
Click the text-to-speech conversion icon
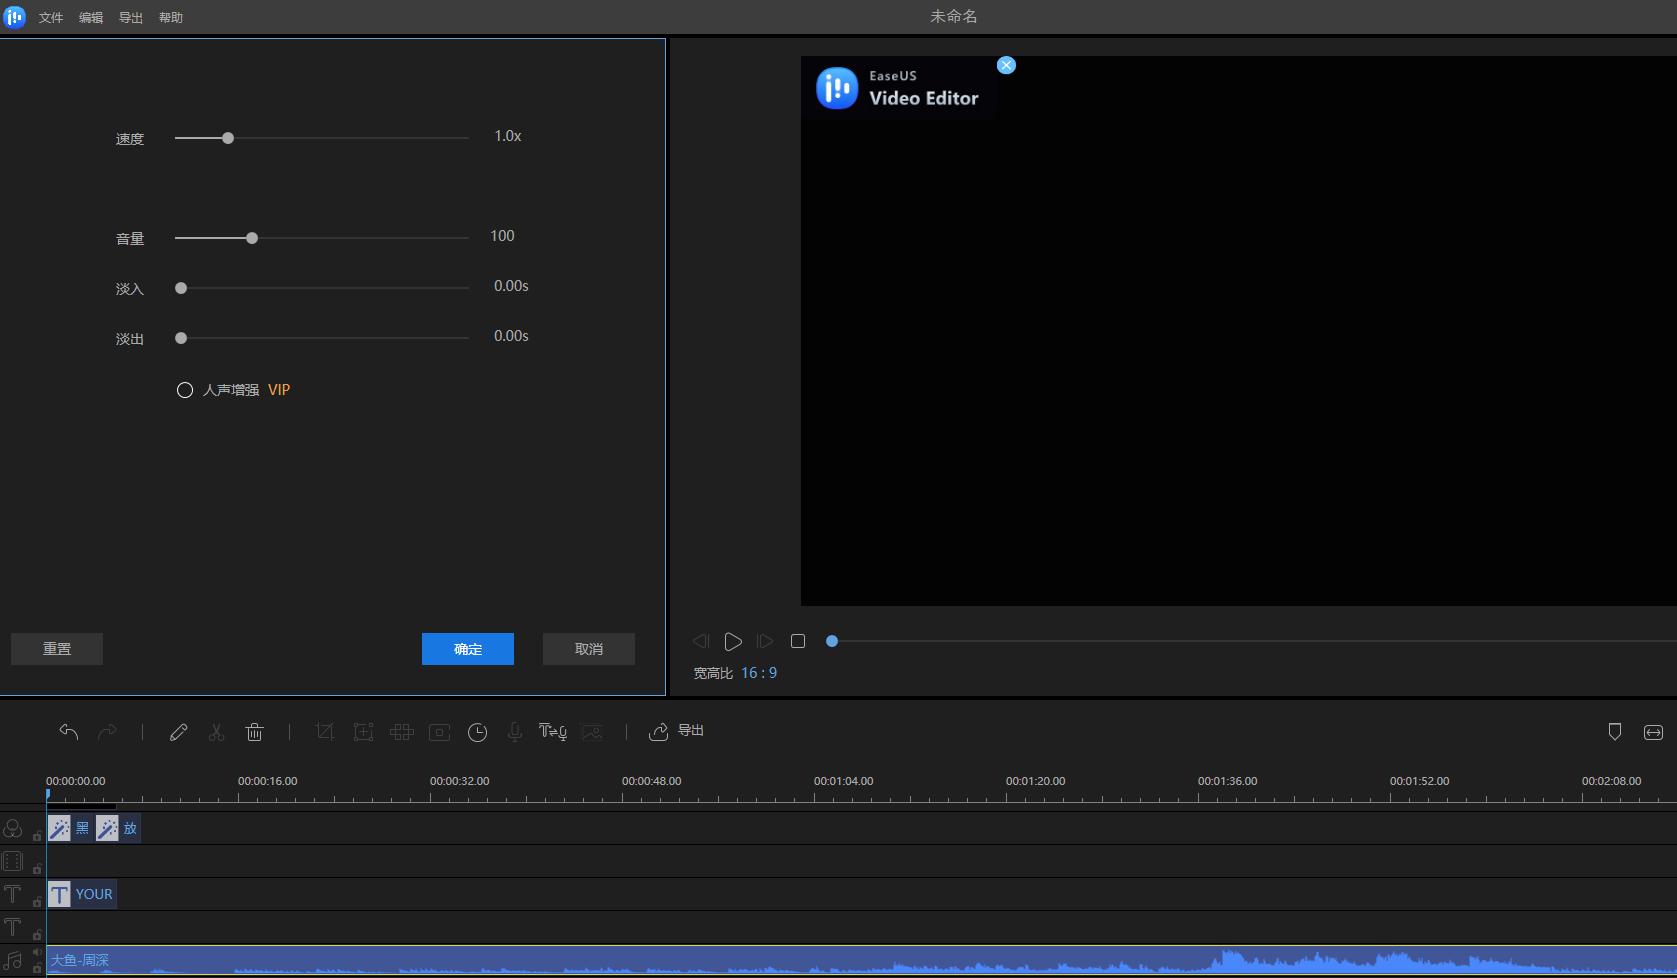point(553,732)
